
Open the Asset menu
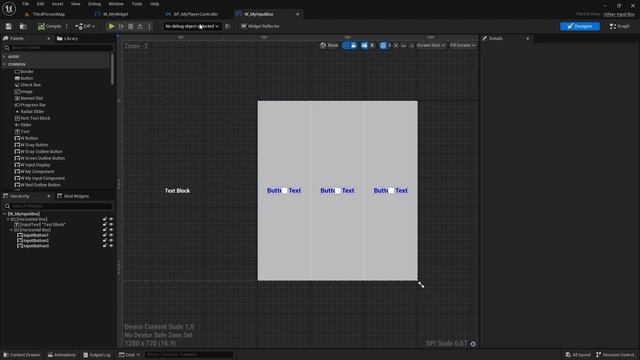(x=58, y=4)
